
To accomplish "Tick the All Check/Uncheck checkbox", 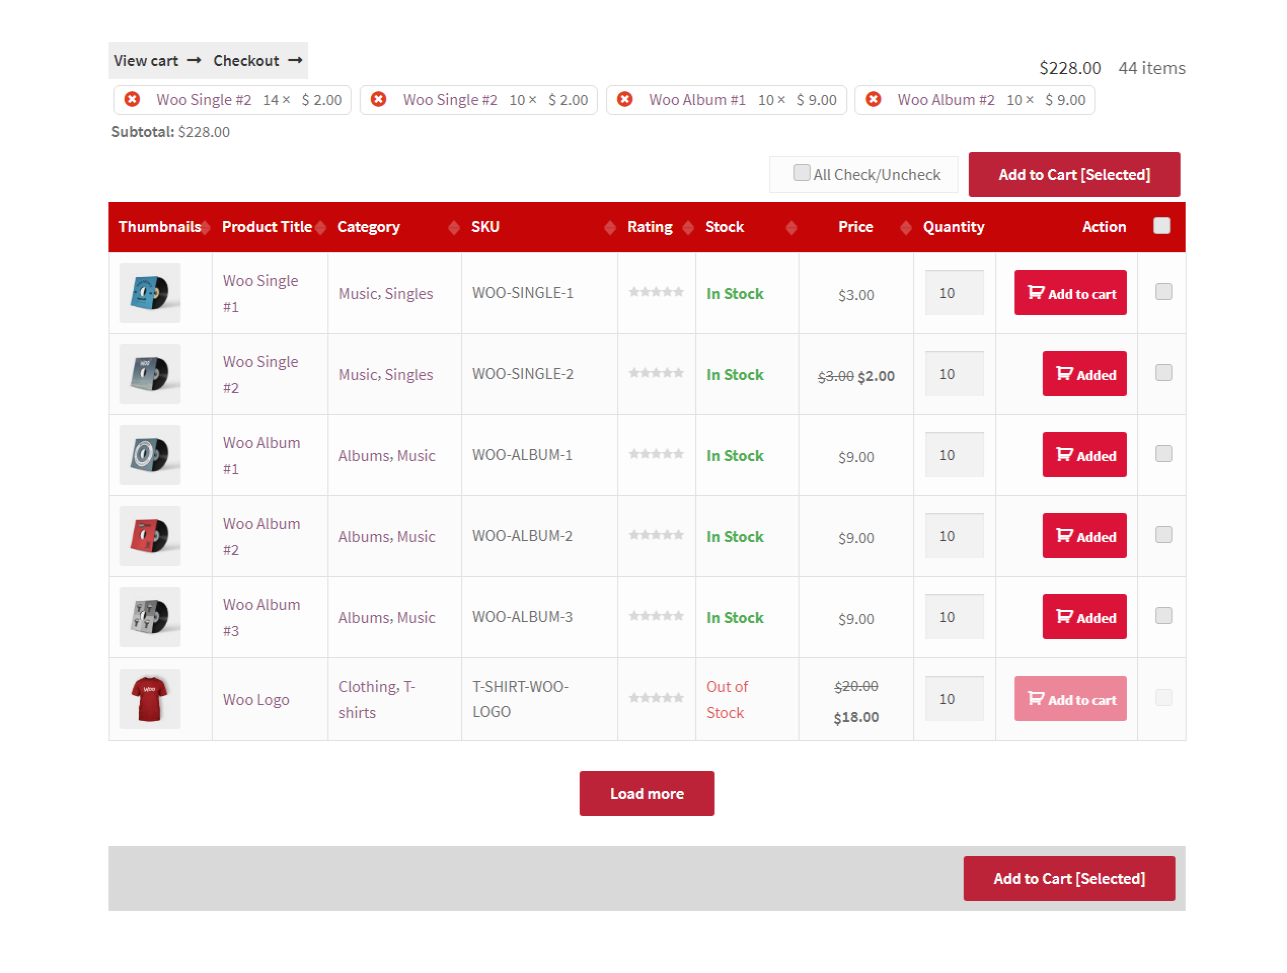I will [802, 173].
